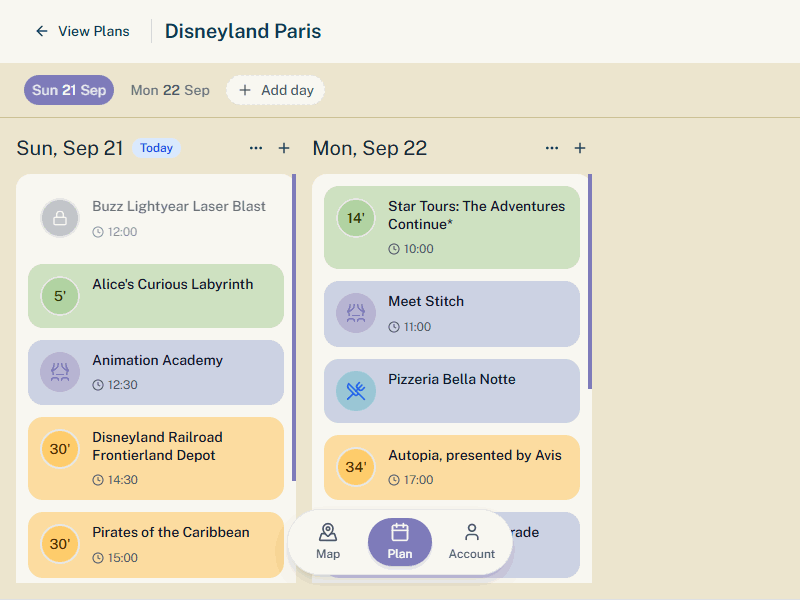This screenshot has height=600, width=800.
Task: Click the character icon on Animation Academy card
Action: click(x=59, y=372)
